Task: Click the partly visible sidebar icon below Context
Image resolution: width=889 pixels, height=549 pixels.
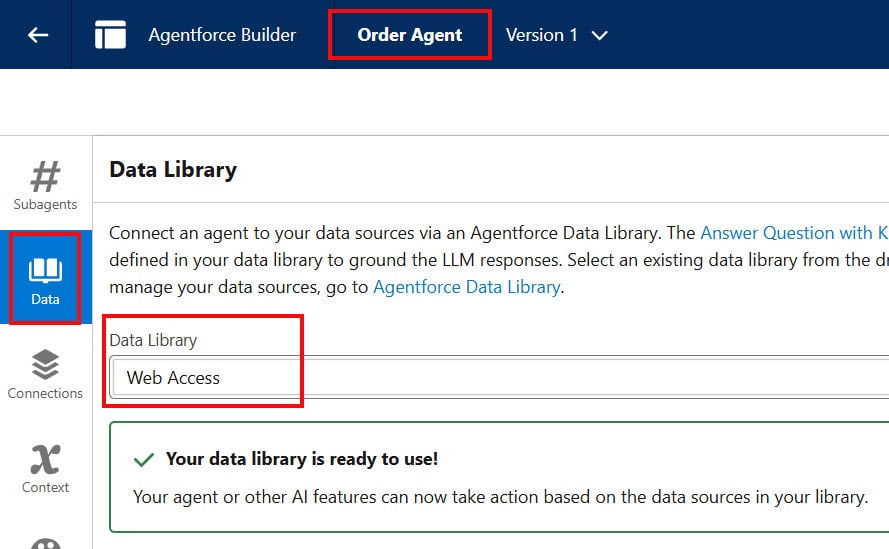Action: point(45,543)
